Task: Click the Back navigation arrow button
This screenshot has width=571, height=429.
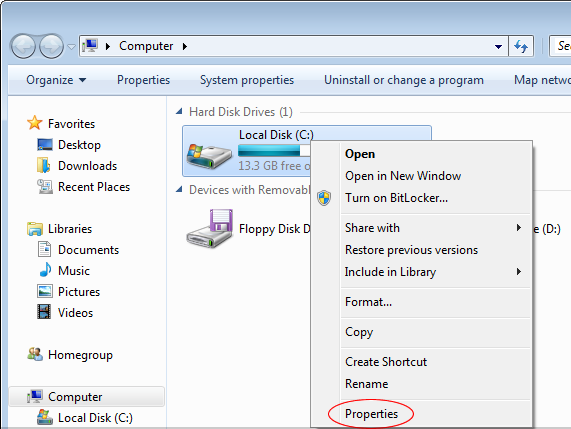Action: point(23,46)
